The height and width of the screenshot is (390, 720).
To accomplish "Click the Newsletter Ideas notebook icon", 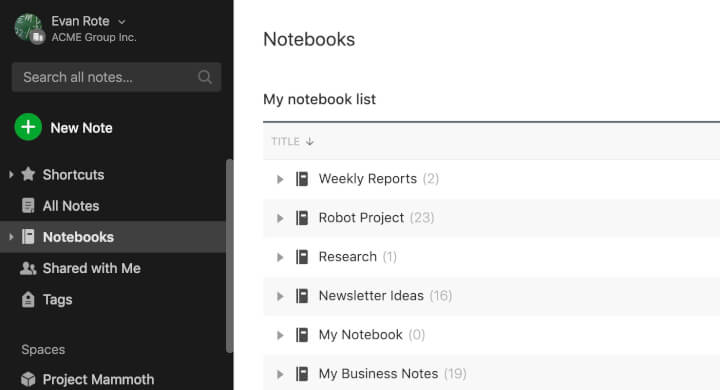I will pyautogui.click(x=302, y=296).
